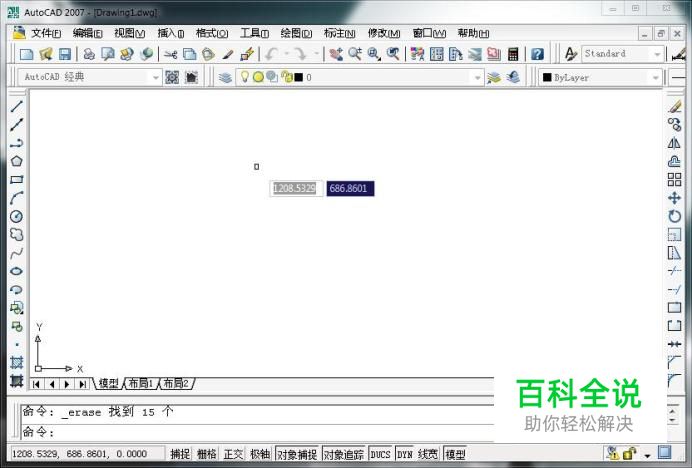Click the dynamic input 1208.5329 field
The height and width of the screenshot is (468, 692).
tap(295, 189)
